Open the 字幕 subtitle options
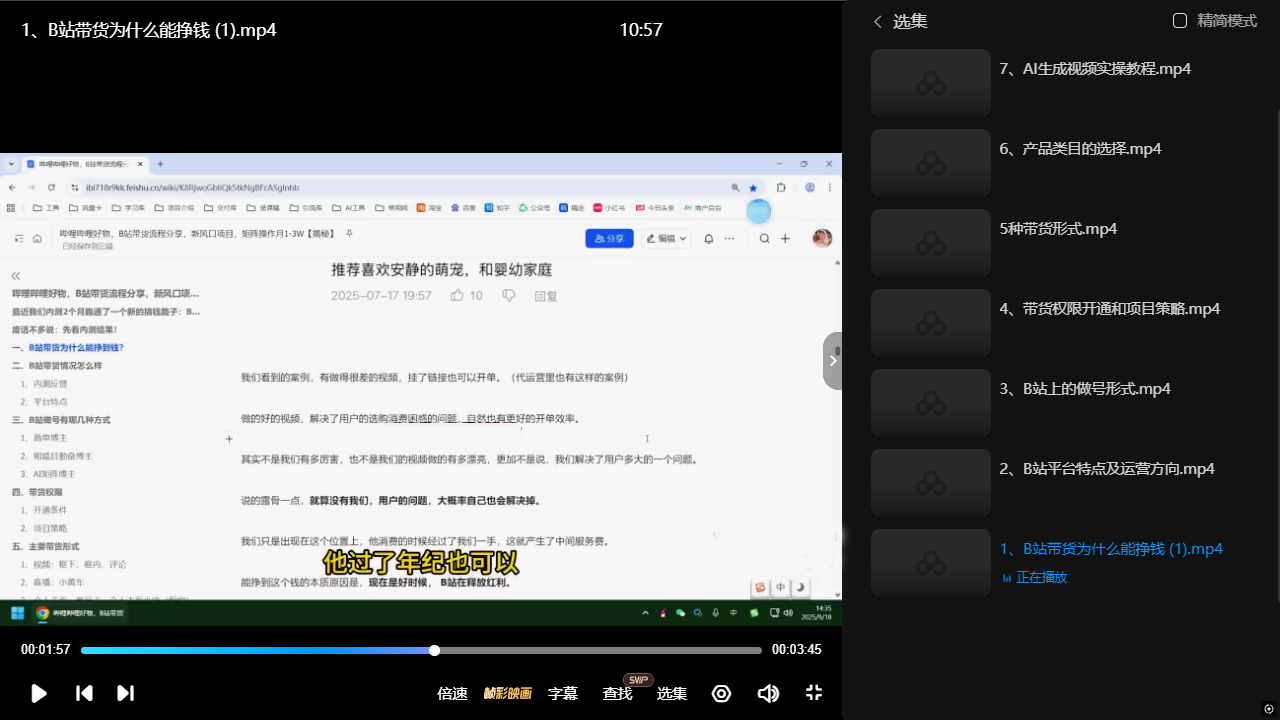The height and width of the screenshot is (720, 1280). (563, 693)
